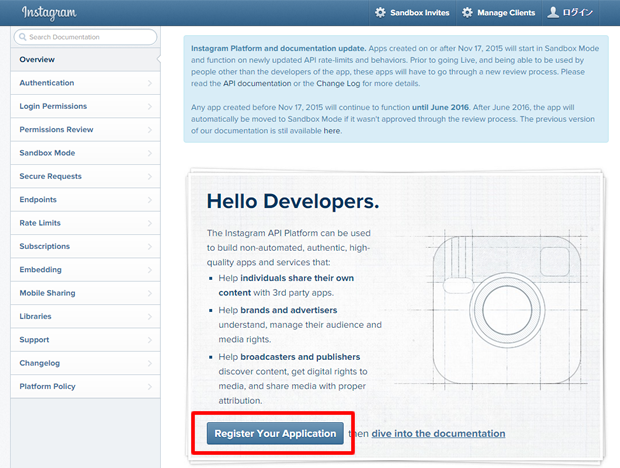Image resolution: width=620 pixels, height=468 pixels.
Task: Open Rate Limits section
Action: click(85, 223)
